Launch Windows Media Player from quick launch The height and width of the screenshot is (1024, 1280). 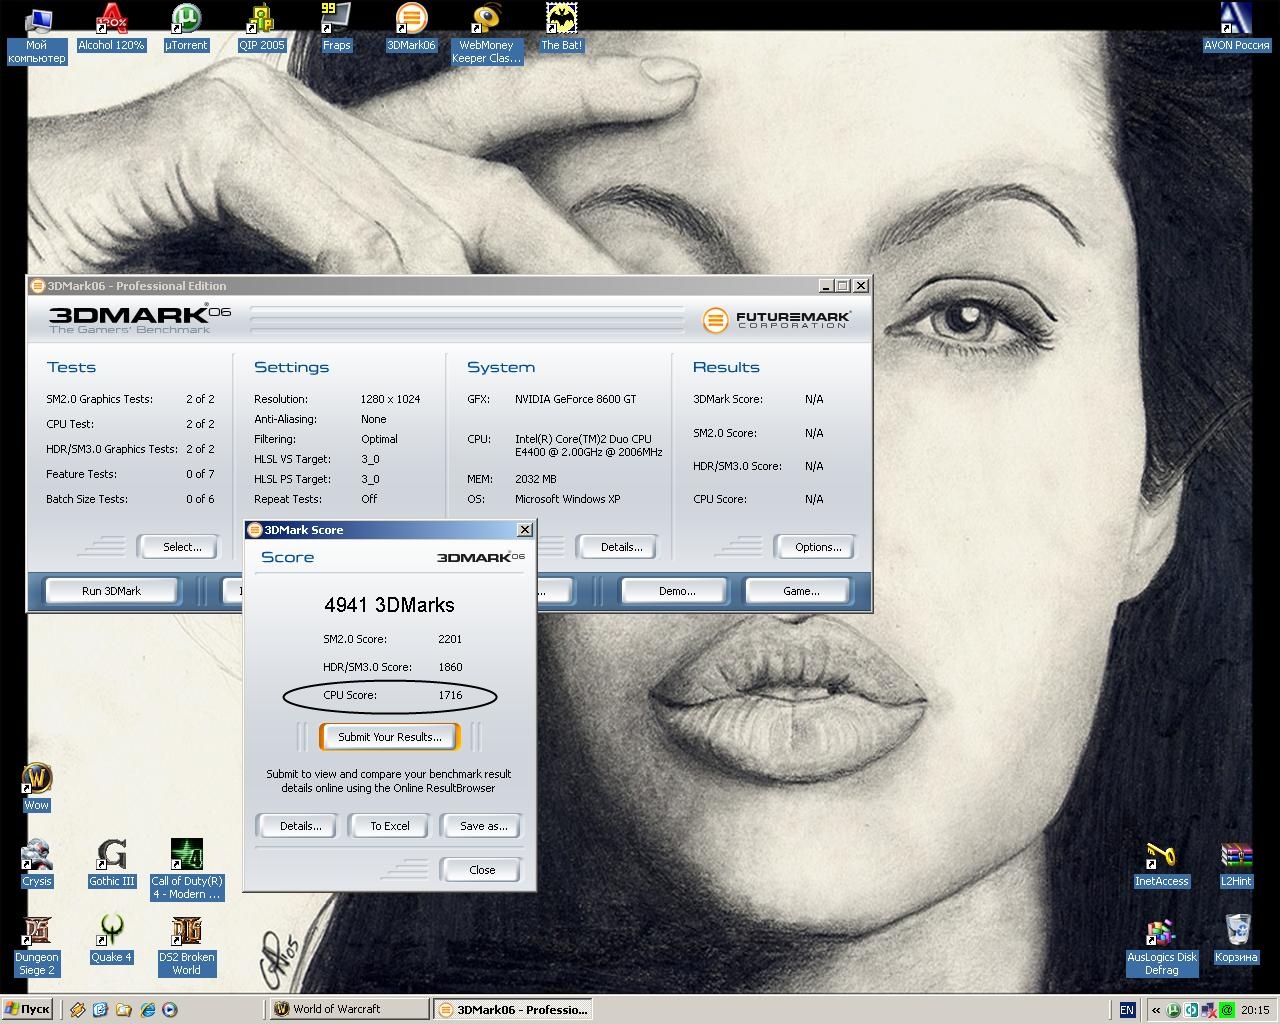[x=169, y=1010]
